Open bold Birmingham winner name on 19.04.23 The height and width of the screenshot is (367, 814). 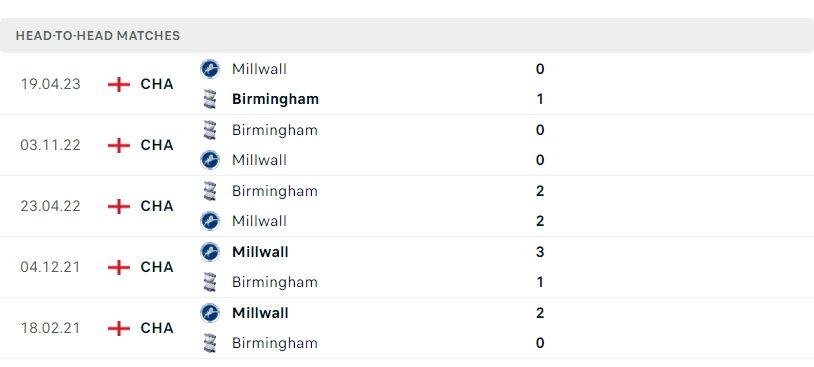275,99
